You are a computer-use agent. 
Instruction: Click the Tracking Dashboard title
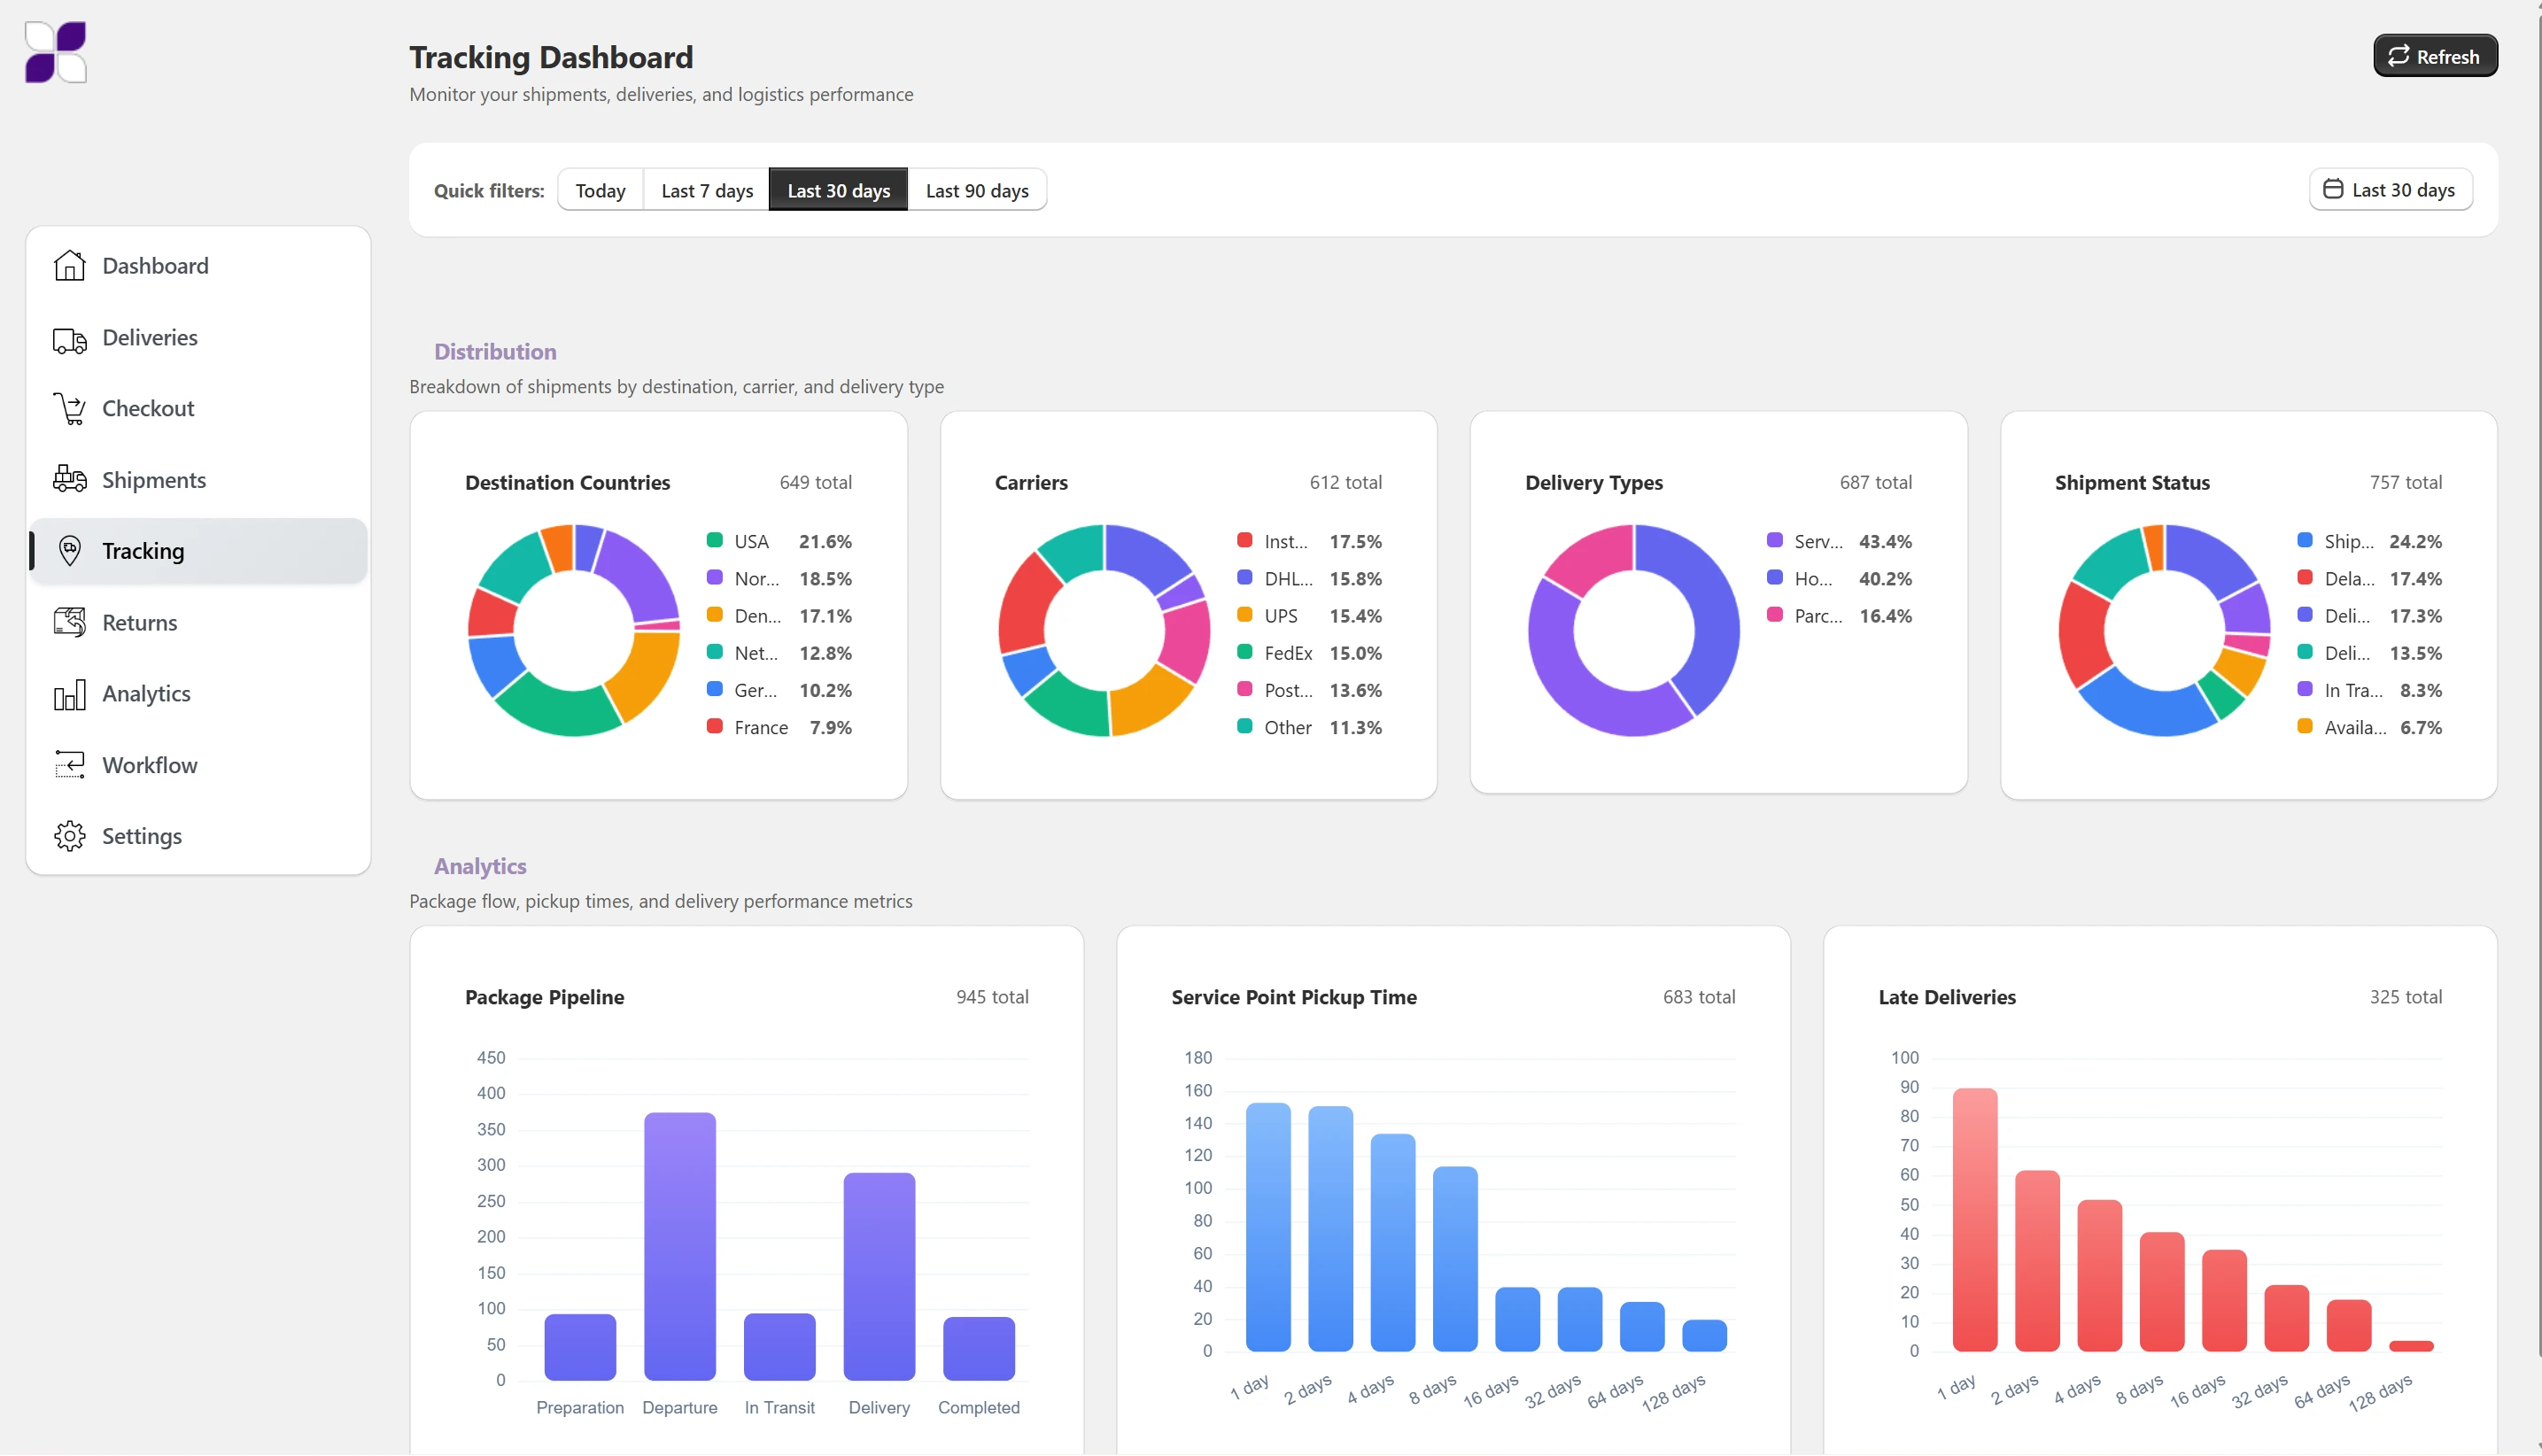click(x=551, y=57)
